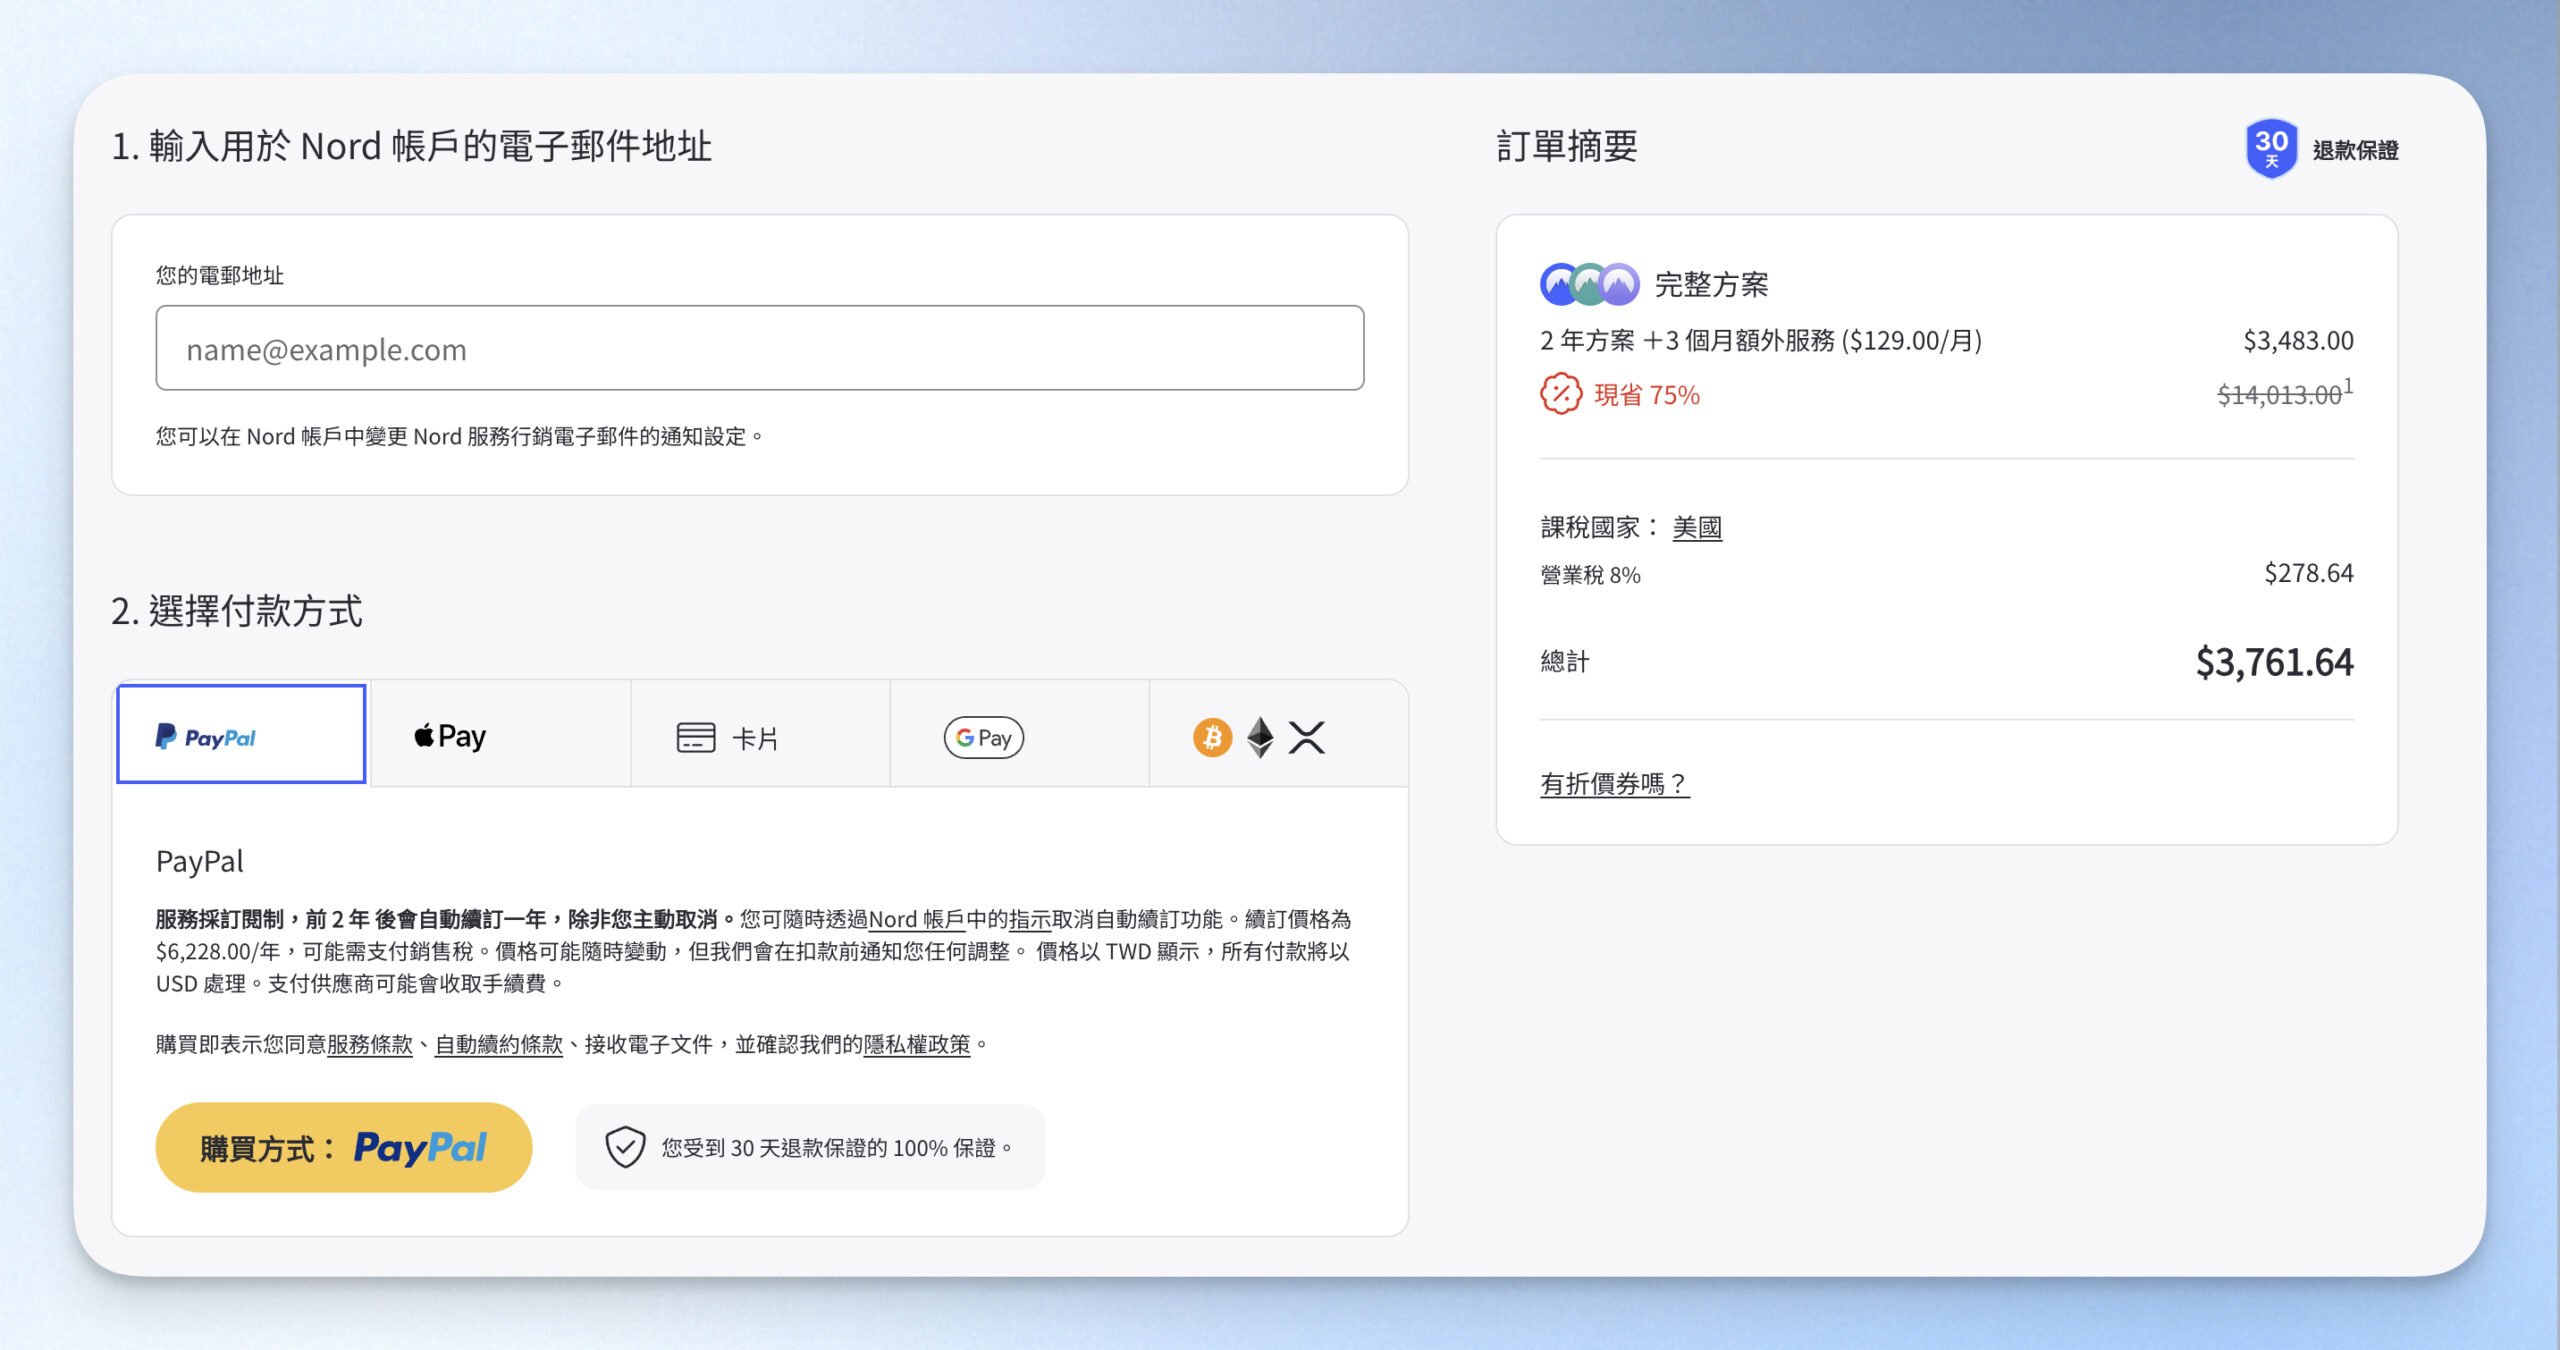Click the 現省 75% savings text

[x=1646, y=395]
